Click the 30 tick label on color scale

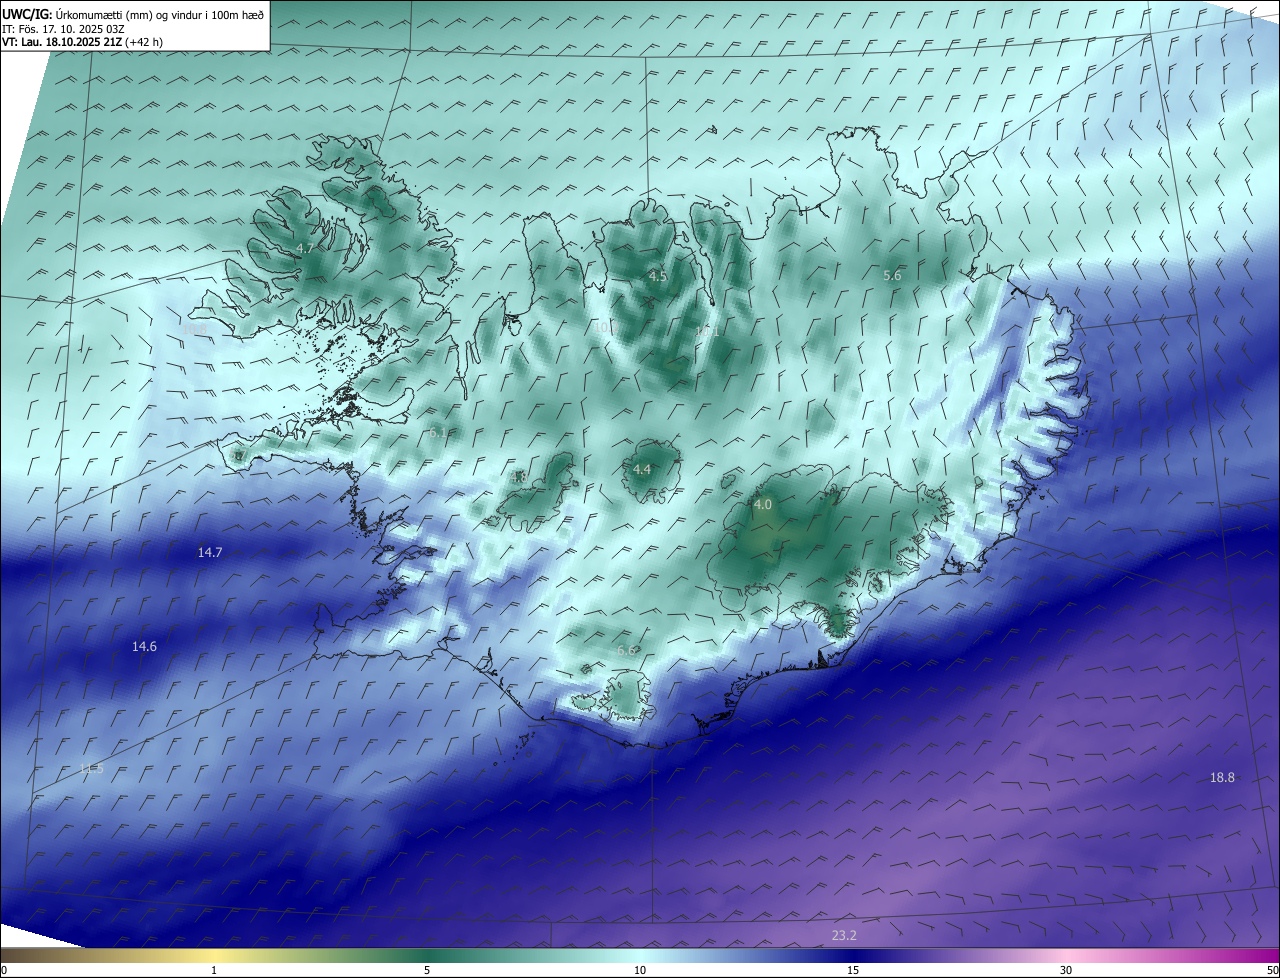pos(1066,970)
